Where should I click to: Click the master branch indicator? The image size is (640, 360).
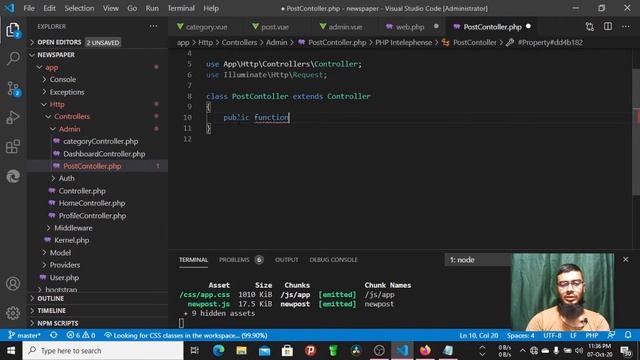24,336
